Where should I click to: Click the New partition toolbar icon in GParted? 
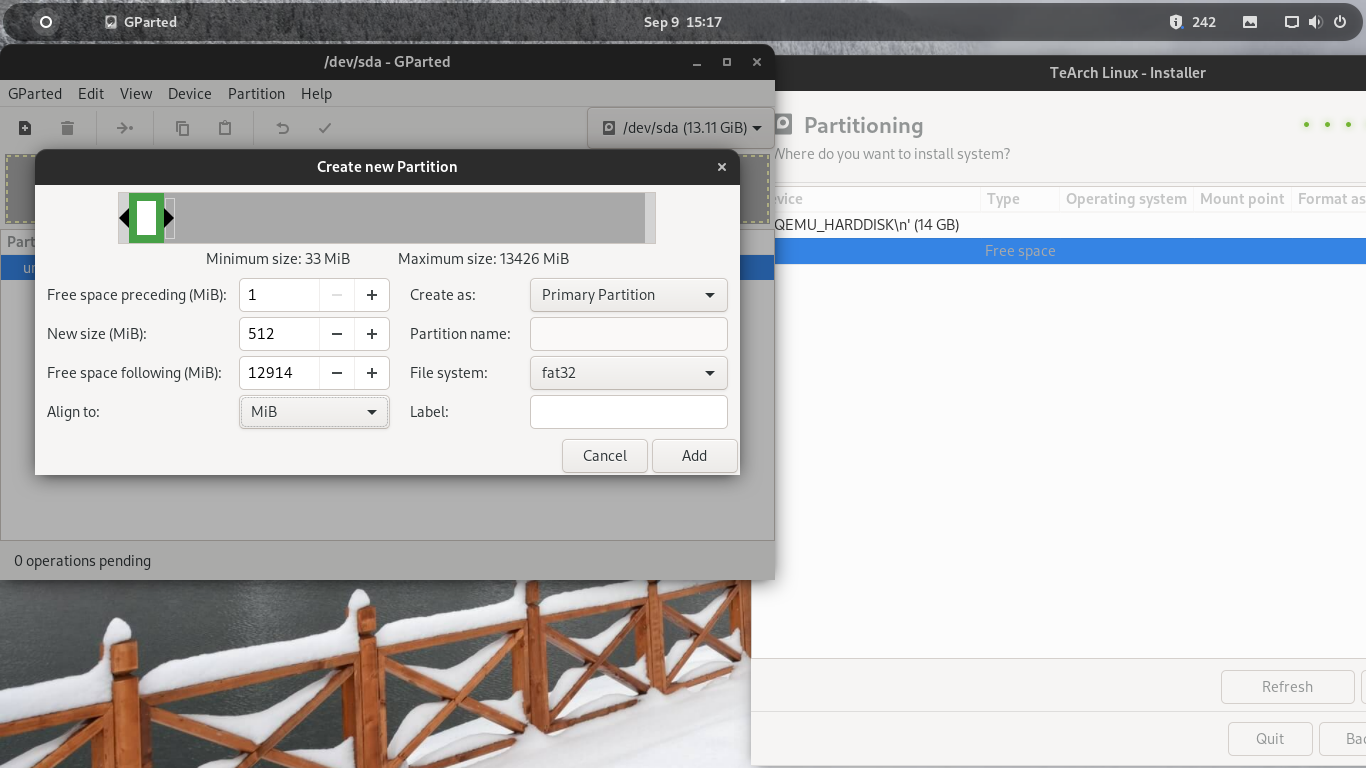(x=25, y=128)
